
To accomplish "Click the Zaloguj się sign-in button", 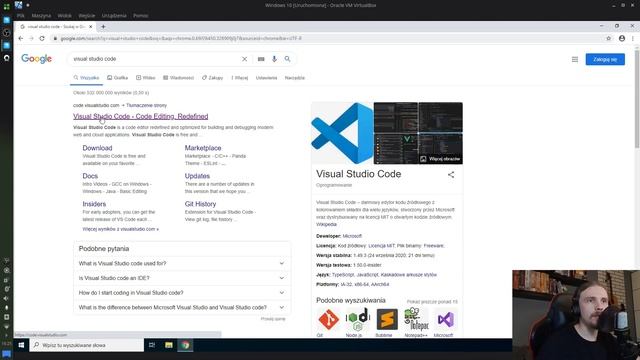I will click(x=605, y=59).
